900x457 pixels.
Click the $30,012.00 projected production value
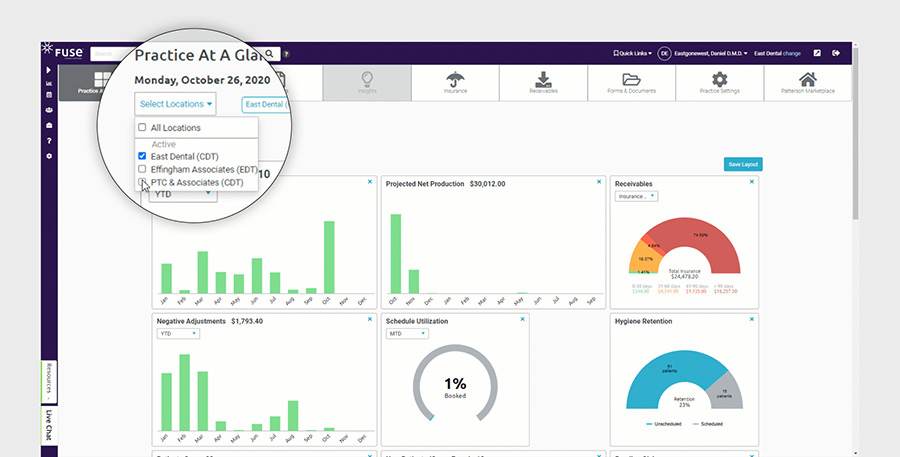tap(487, 184)
